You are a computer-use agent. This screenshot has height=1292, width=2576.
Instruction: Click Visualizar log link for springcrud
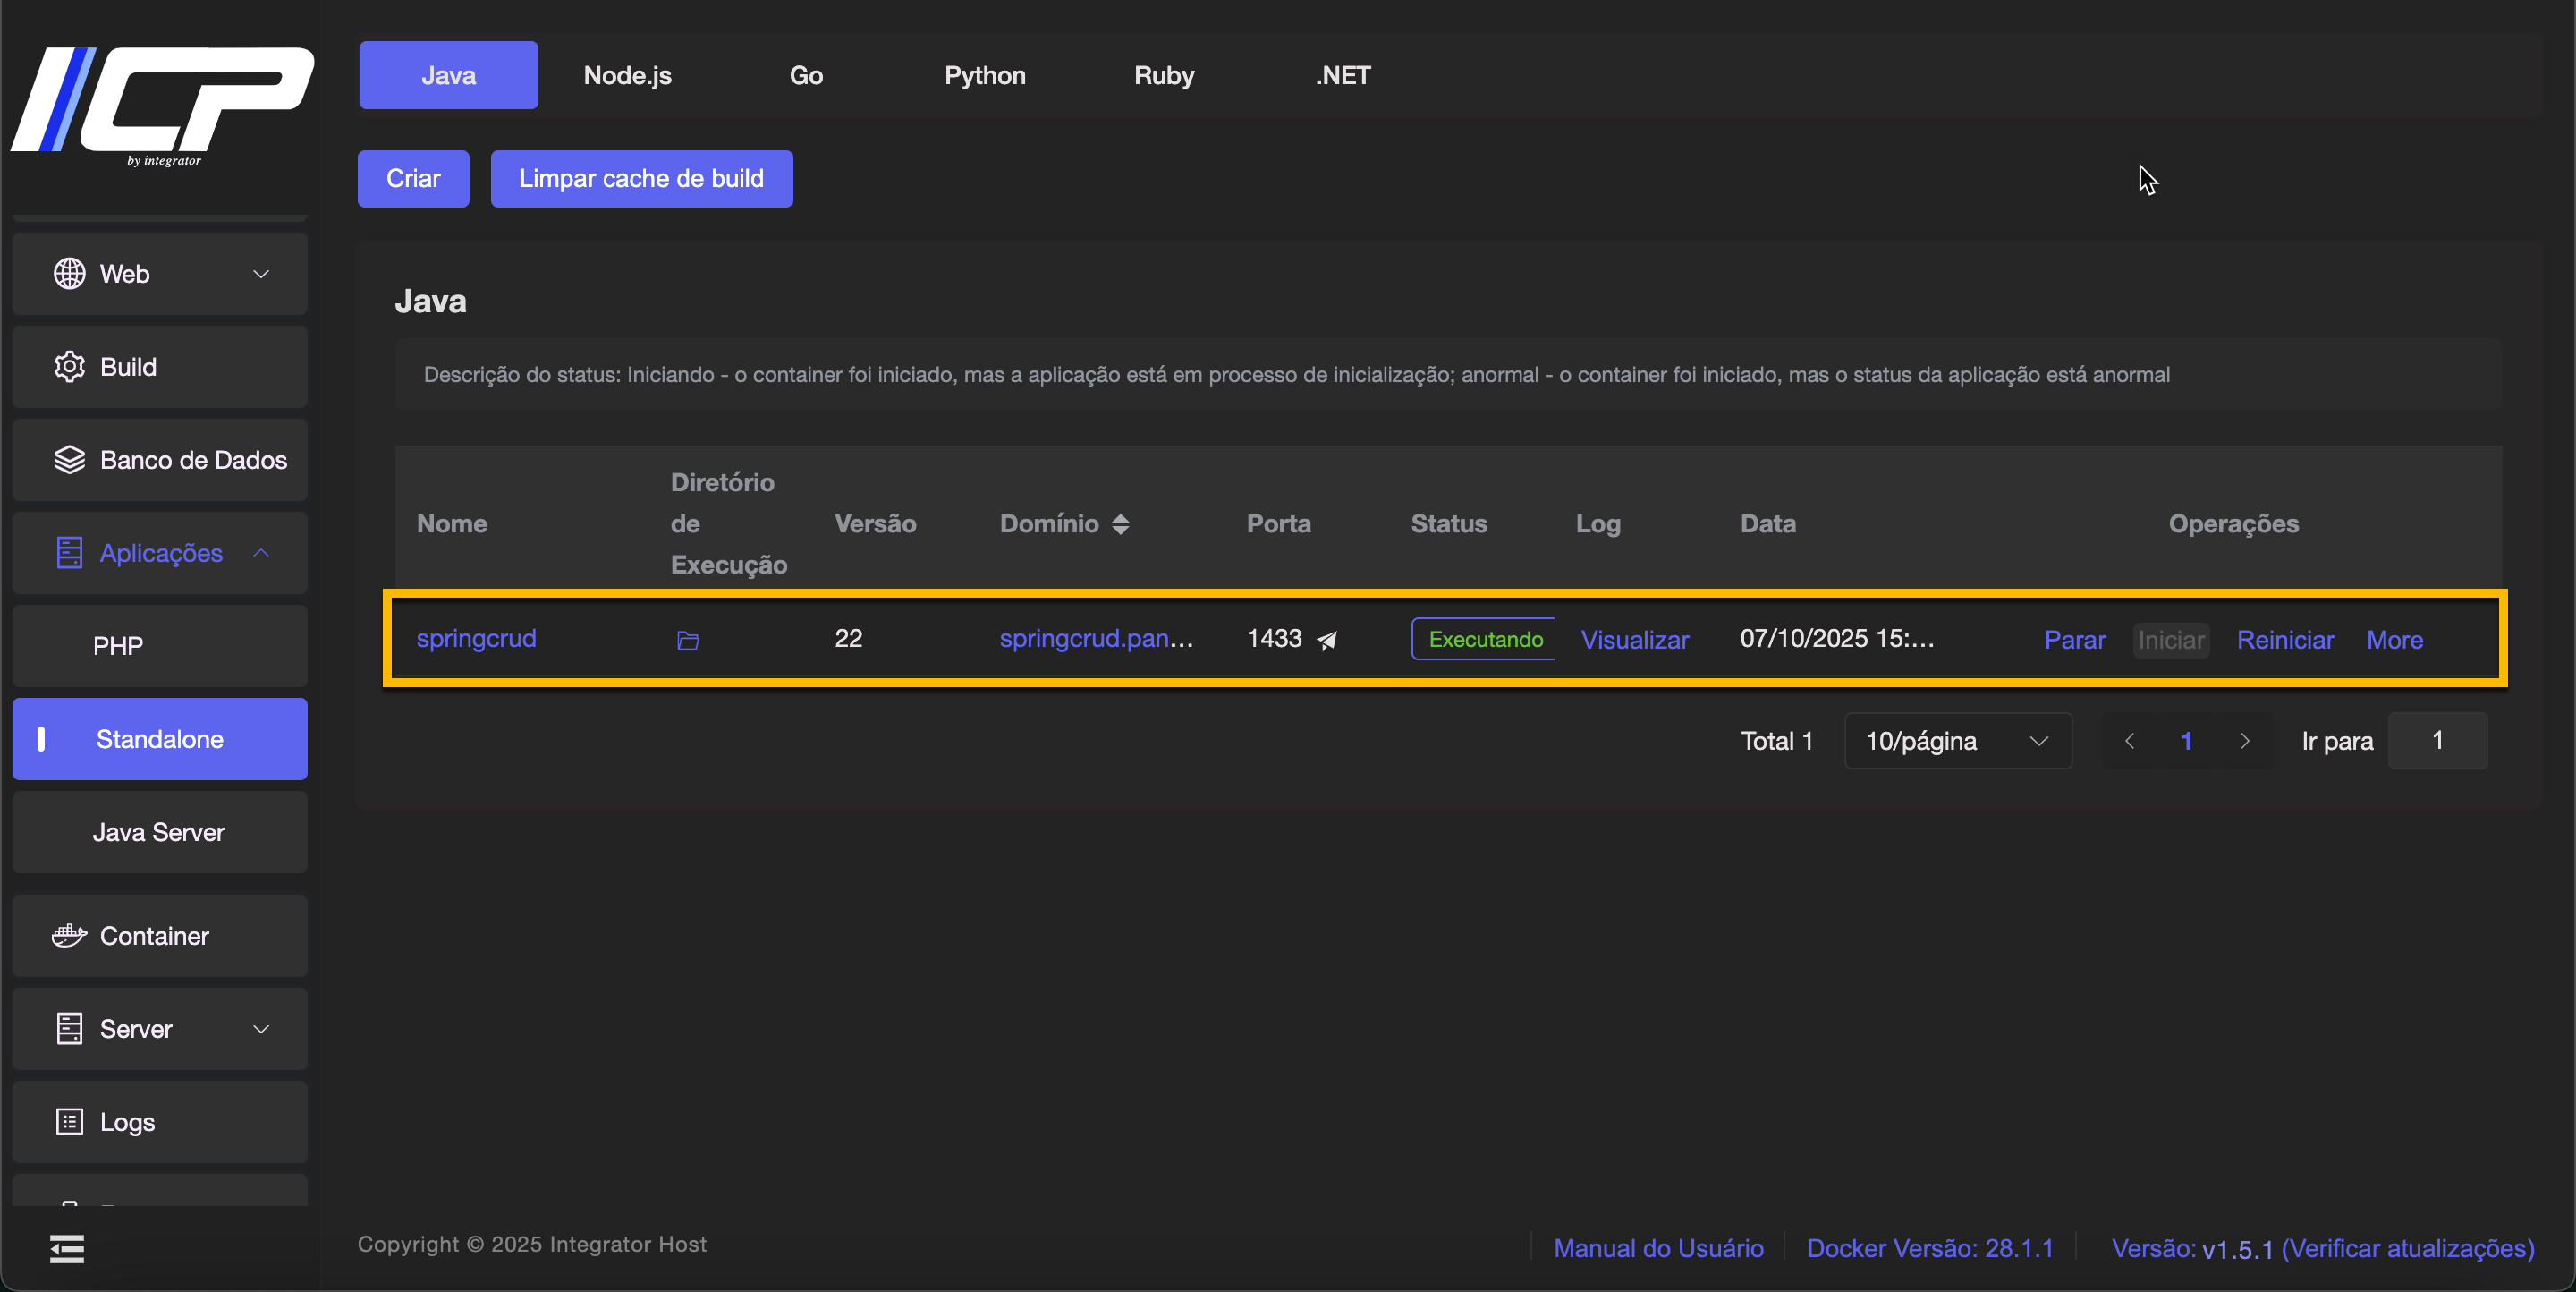1634,640
